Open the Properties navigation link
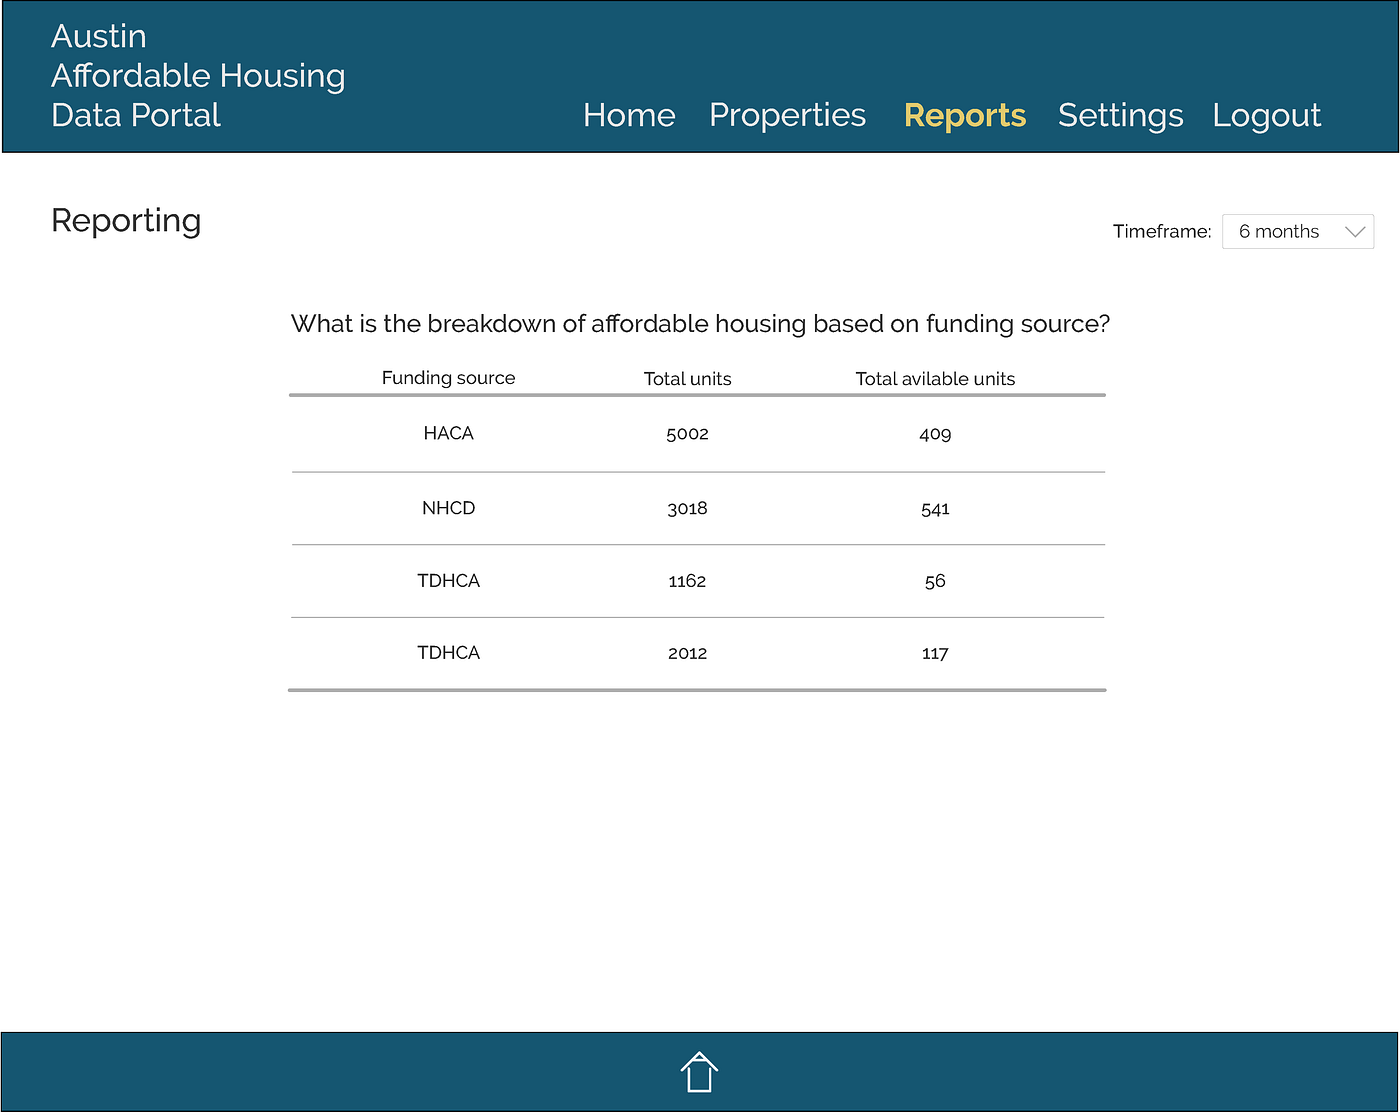This screenshot has height=1116, width=1400. 787,115
